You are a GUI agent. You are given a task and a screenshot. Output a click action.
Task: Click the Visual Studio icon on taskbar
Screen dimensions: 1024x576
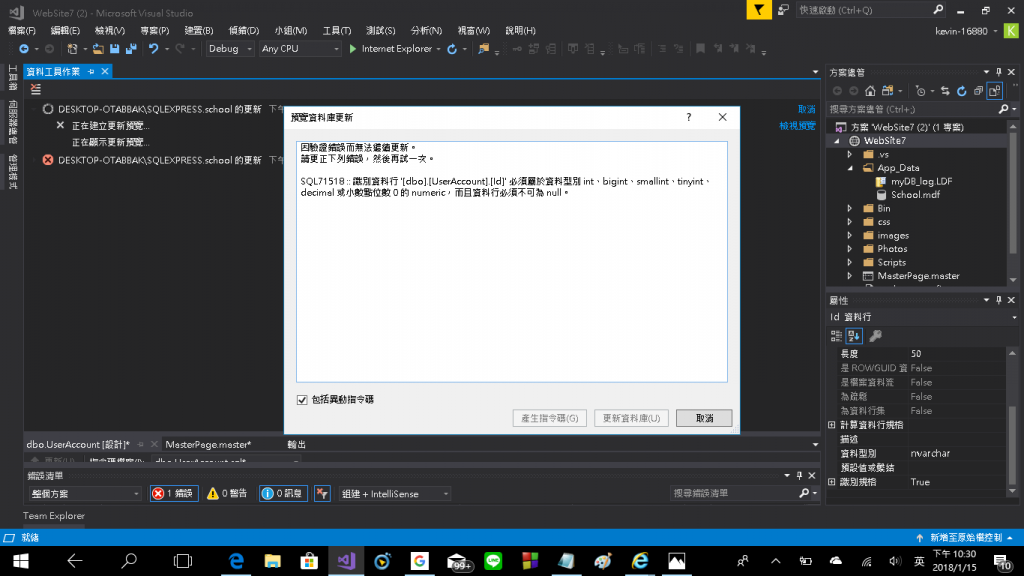coord(346,561)
